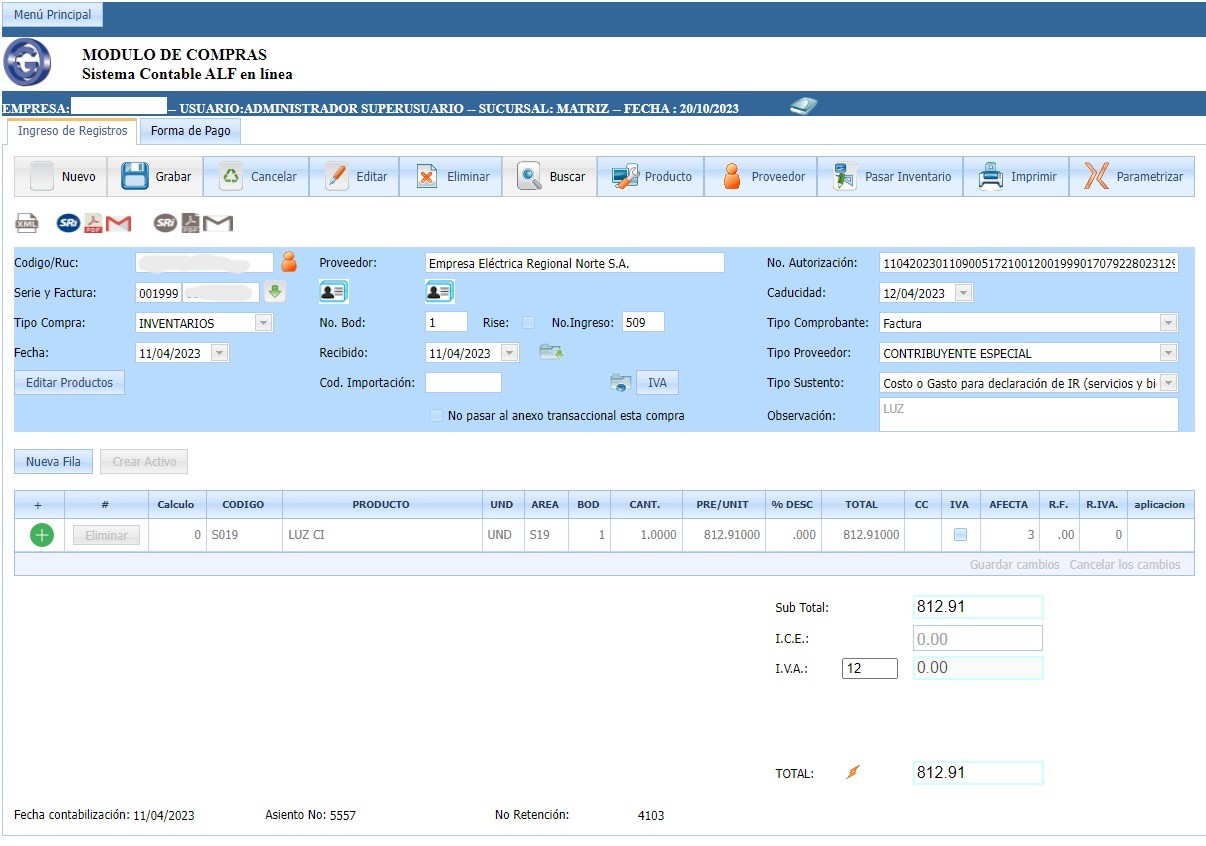1206x846 pixels.
Task: Click the folder icon next to Recibido date
Action: [551, 352]
